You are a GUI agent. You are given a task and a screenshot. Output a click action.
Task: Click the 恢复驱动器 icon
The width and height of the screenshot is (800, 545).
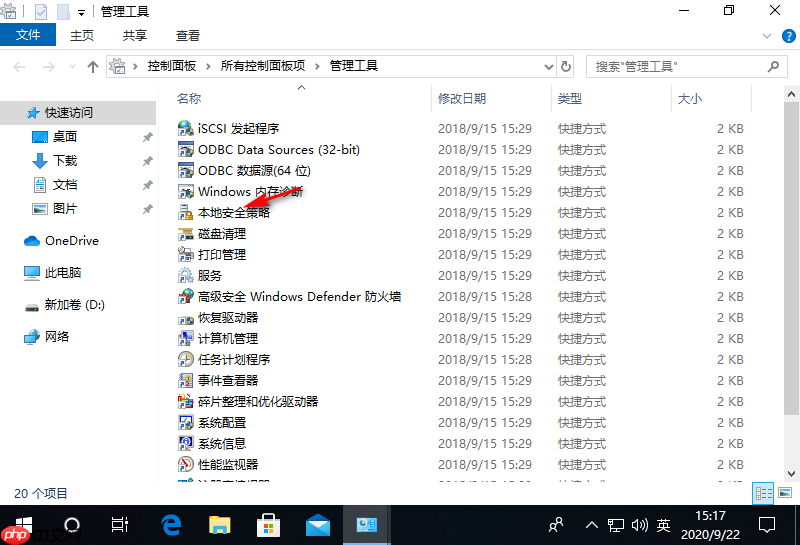185,317
